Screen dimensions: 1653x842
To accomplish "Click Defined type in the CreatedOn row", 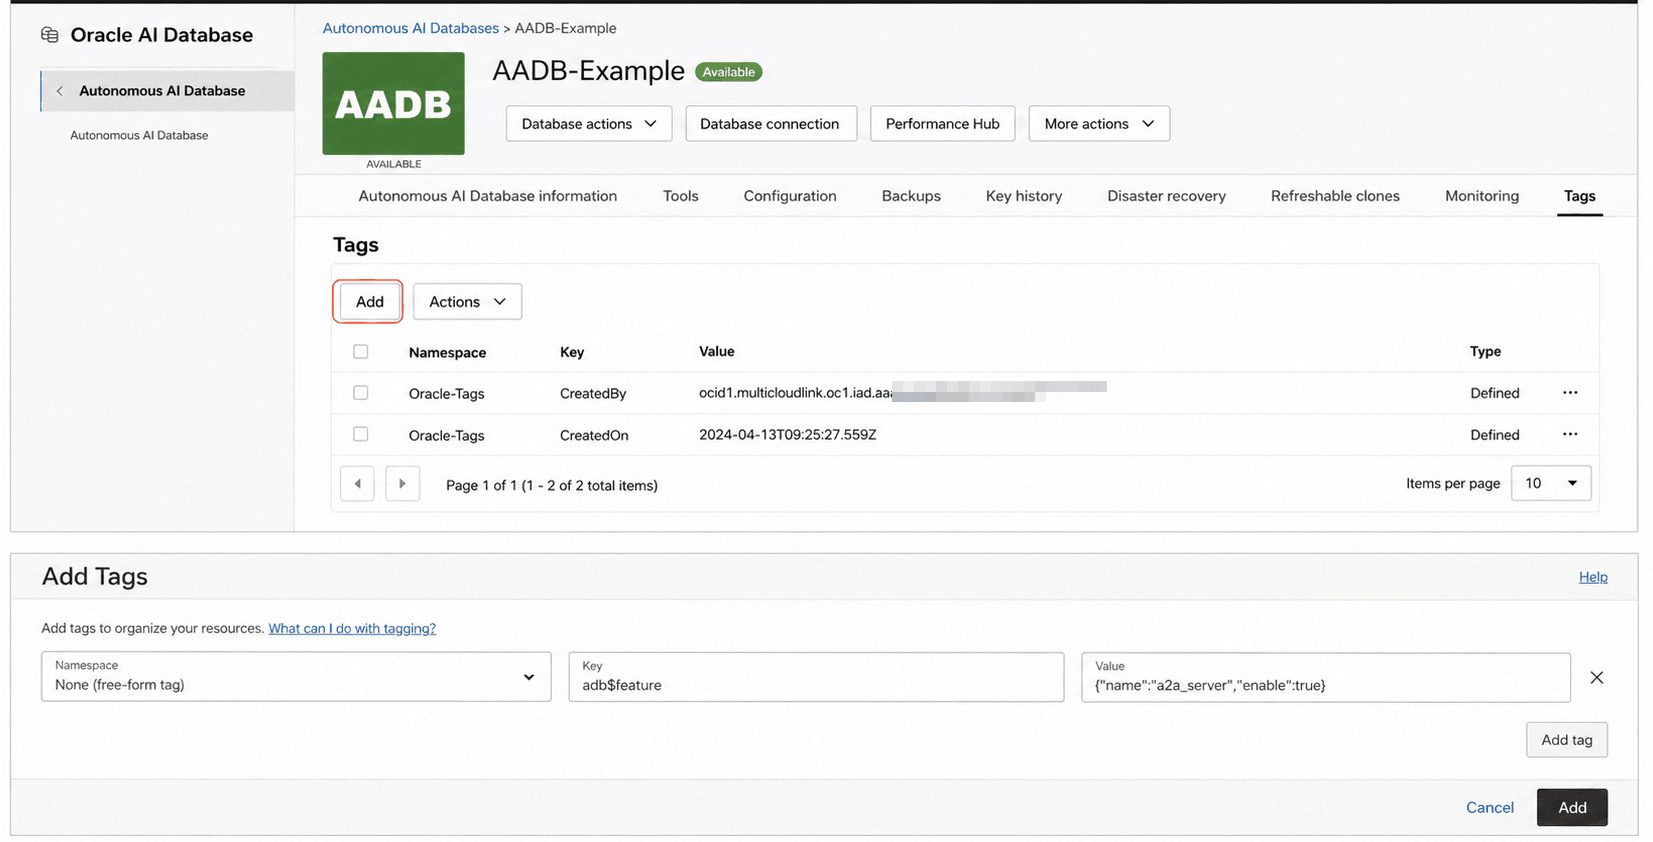I will [1494, 434].
